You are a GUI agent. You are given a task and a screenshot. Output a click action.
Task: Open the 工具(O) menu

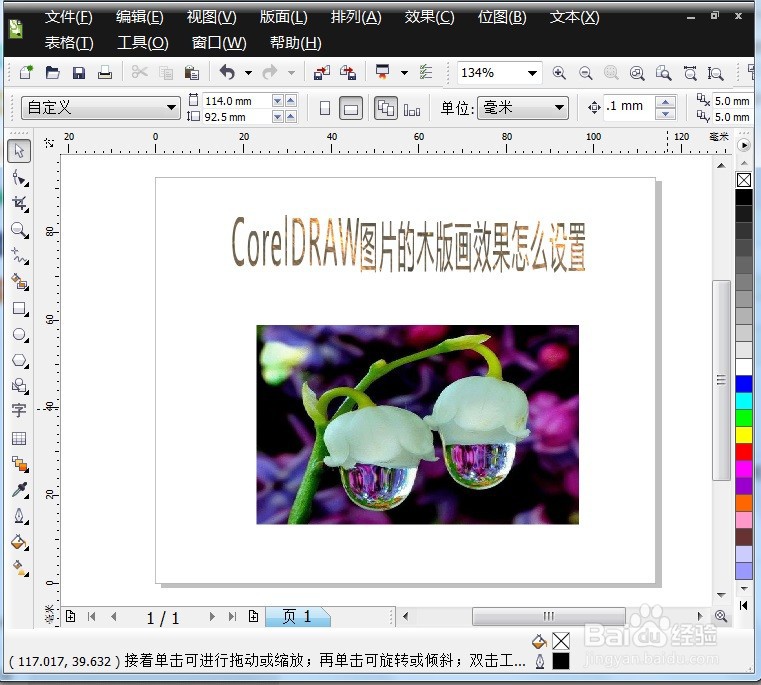[143, 43]
